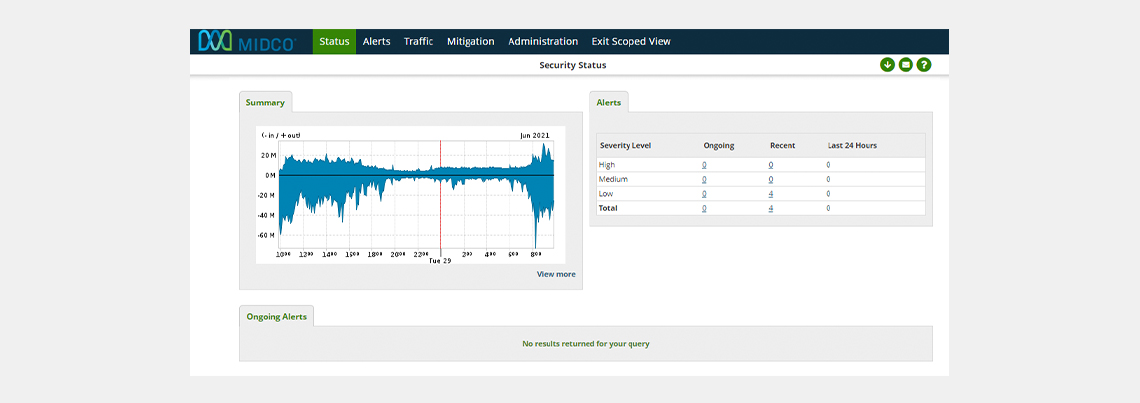
Task: Click Exit Scoped View
Action: [x=631, y=42]
